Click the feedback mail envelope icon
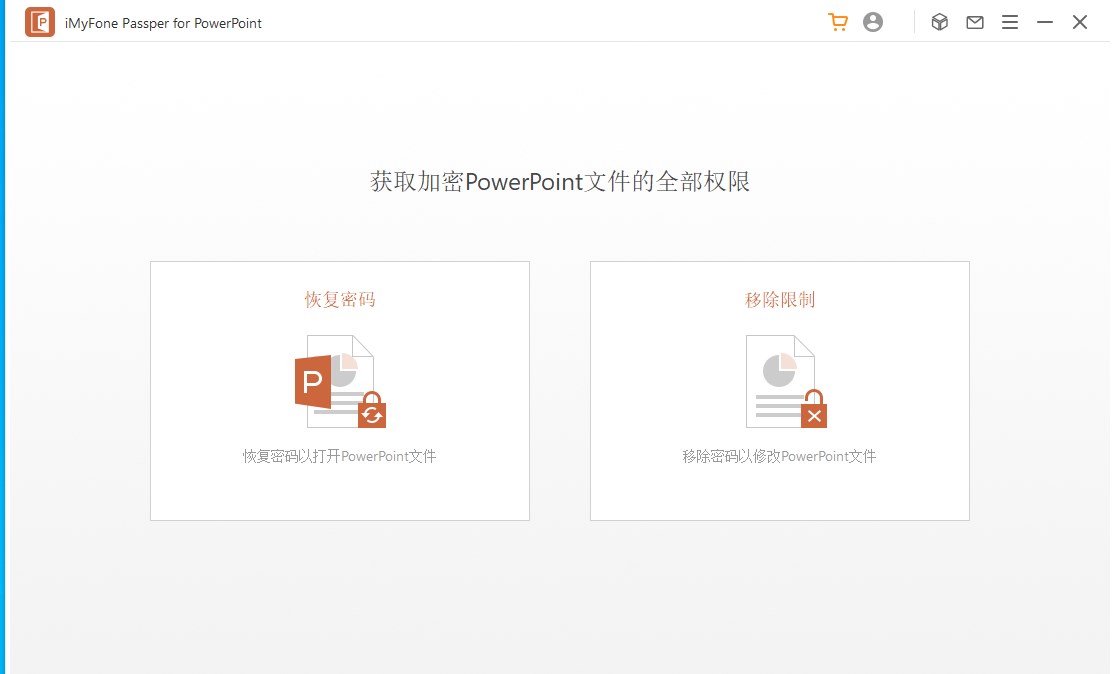1114x674 pixels. click(x=974, y=21)
